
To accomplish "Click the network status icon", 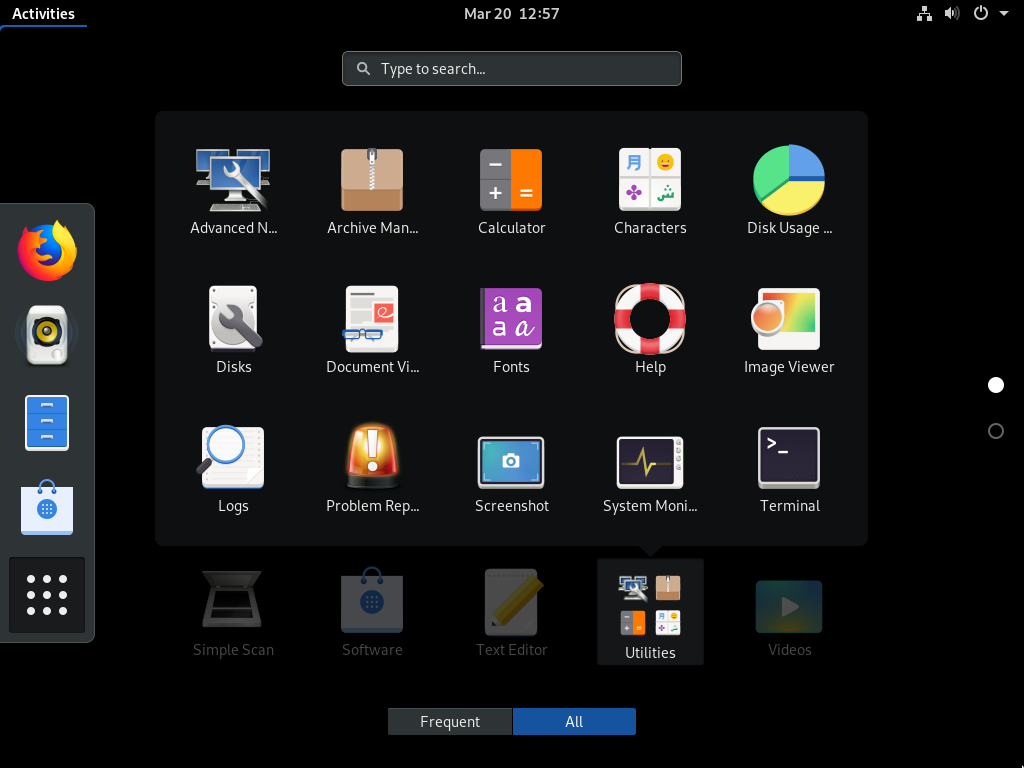I will [924, 14].
